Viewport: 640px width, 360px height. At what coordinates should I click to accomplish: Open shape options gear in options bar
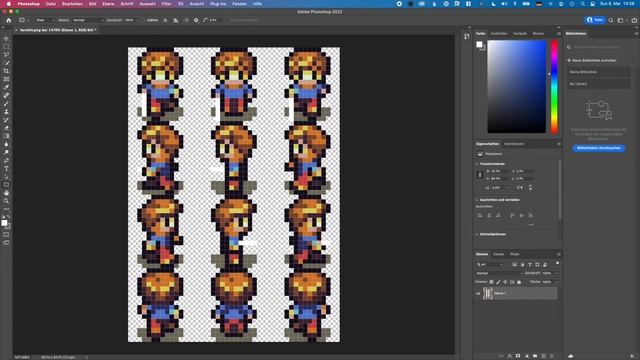tap(196, 20)
